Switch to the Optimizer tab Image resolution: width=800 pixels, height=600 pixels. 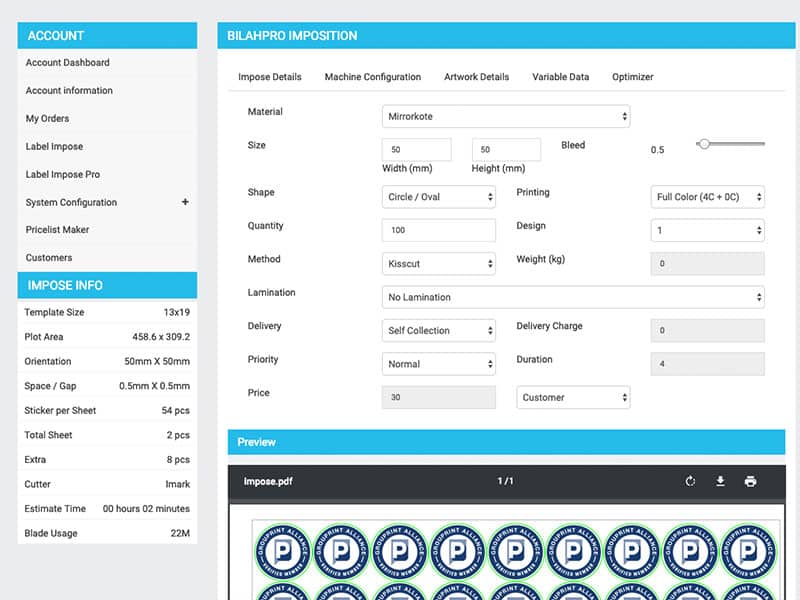click(x=633, y=77)
